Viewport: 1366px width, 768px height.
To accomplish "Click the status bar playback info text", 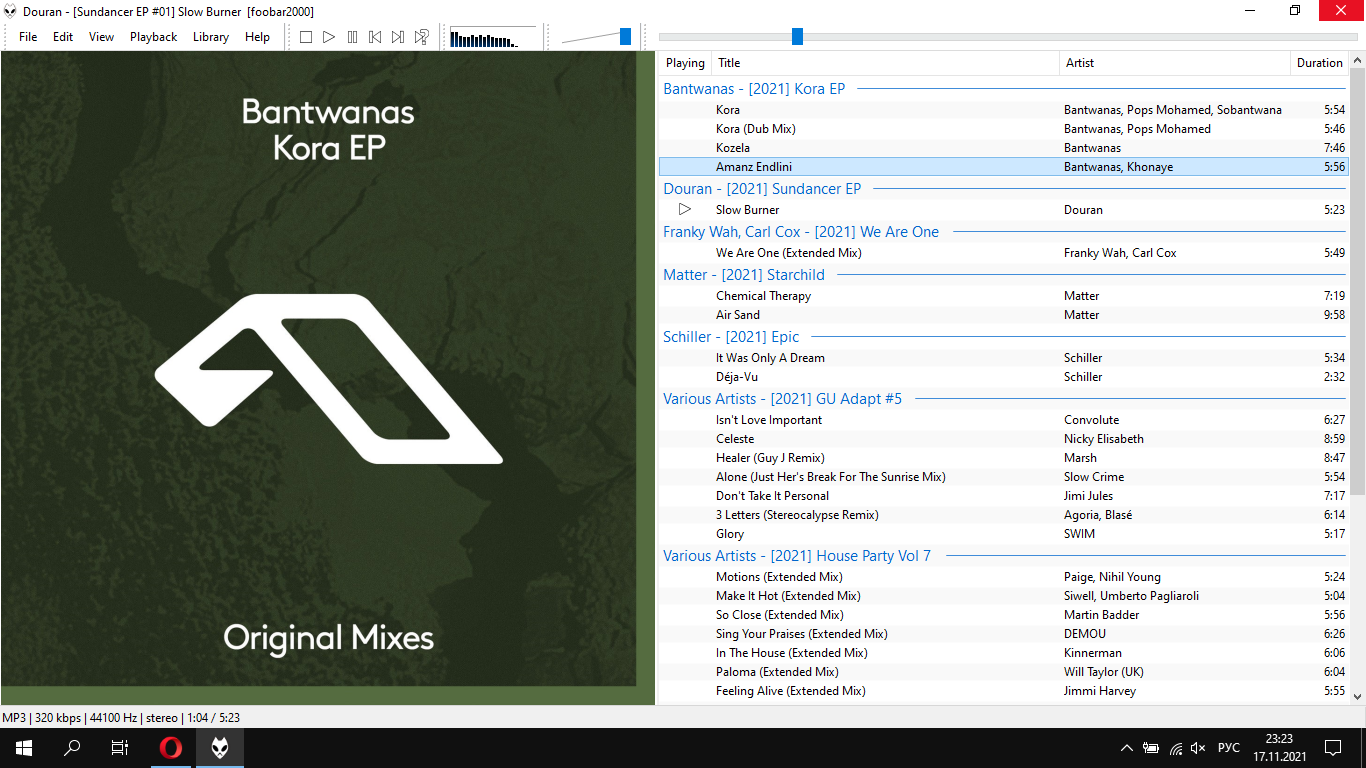I will pos(121,718).
